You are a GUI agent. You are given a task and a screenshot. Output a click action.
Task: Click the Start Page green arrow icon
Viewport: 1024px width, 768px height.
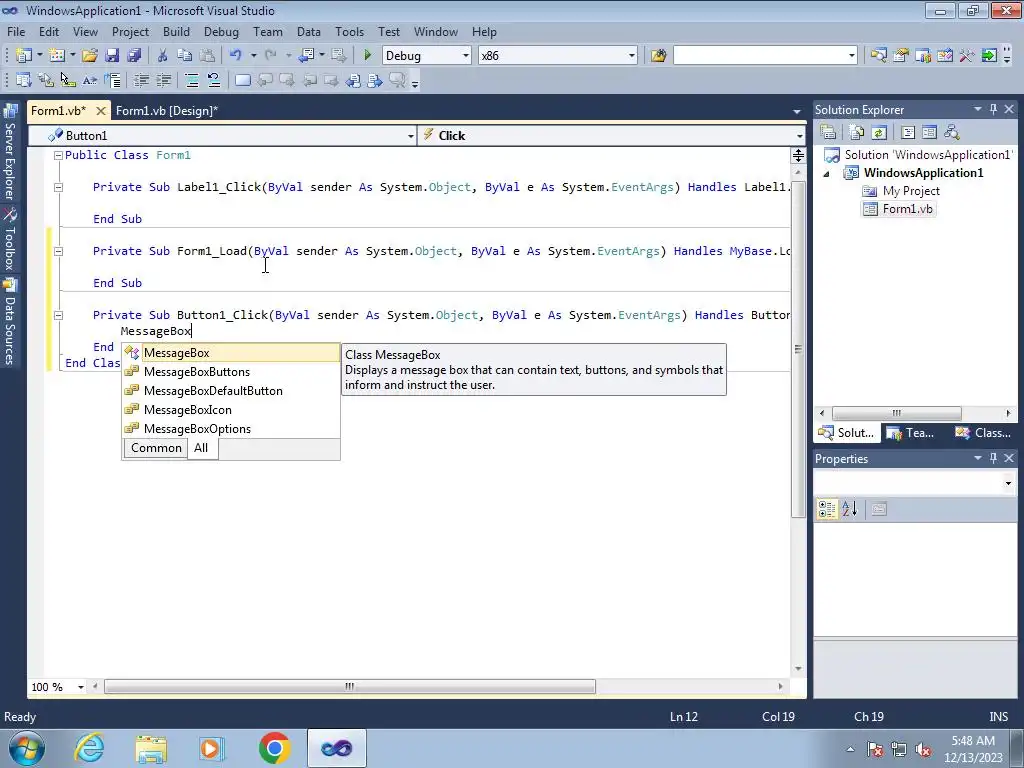click(989, 56)
